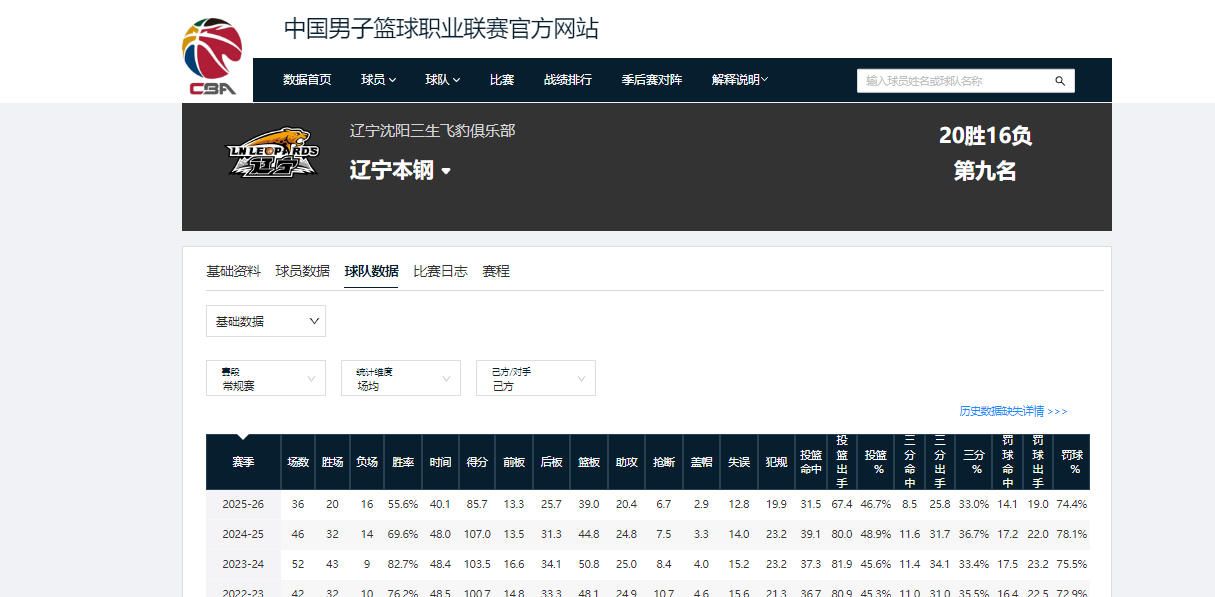Expand the 球队 navigation menu
The image size is (1215, 597).
pyautogui.click(x=442, y=80)
